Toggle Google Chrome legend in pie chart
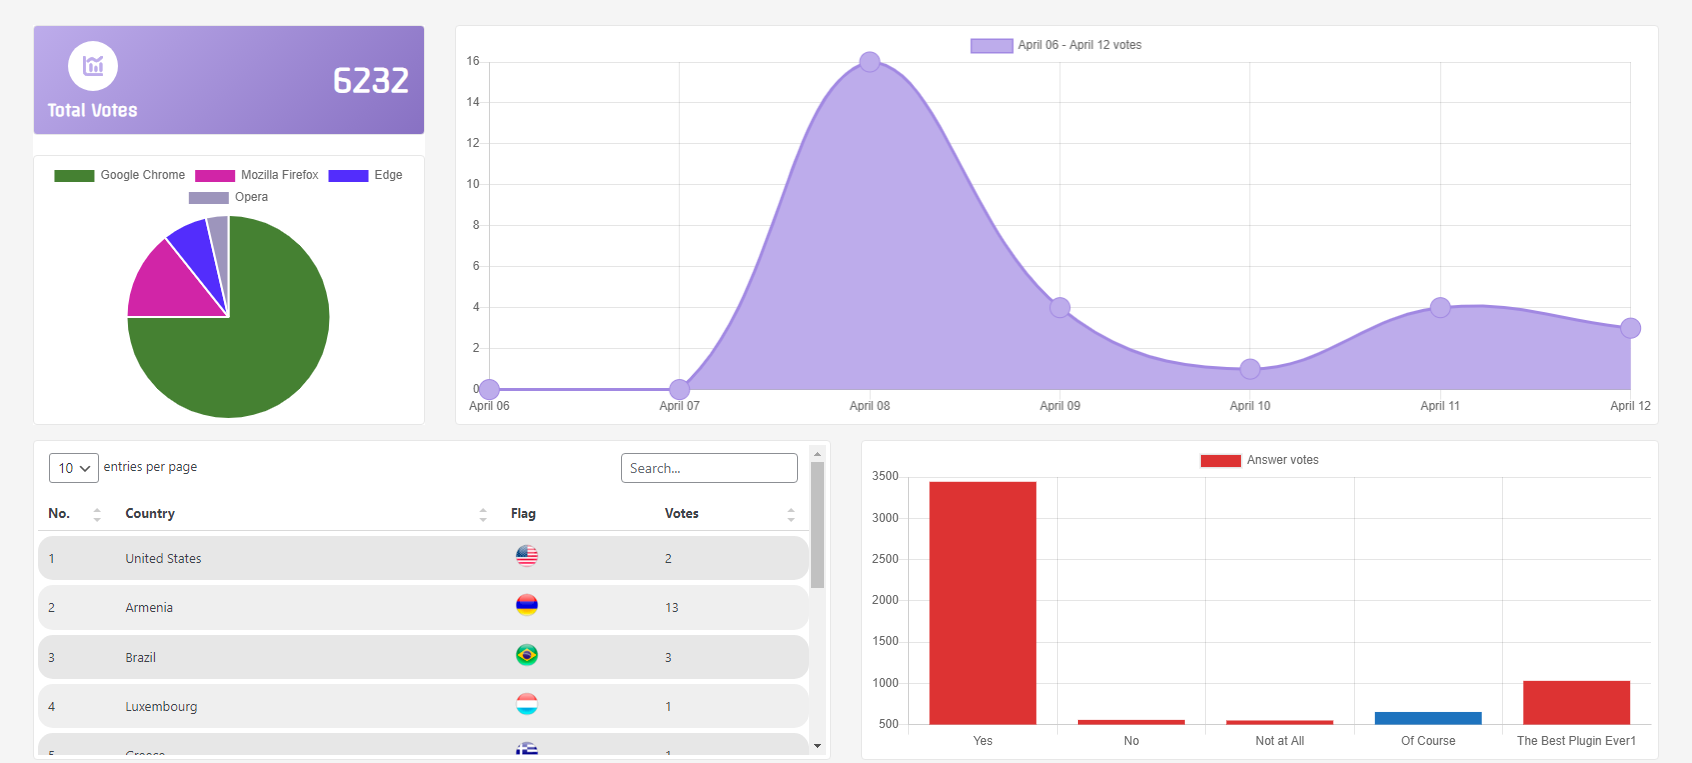This screenshot has height=763, width=1692. [x=120, y=175]
